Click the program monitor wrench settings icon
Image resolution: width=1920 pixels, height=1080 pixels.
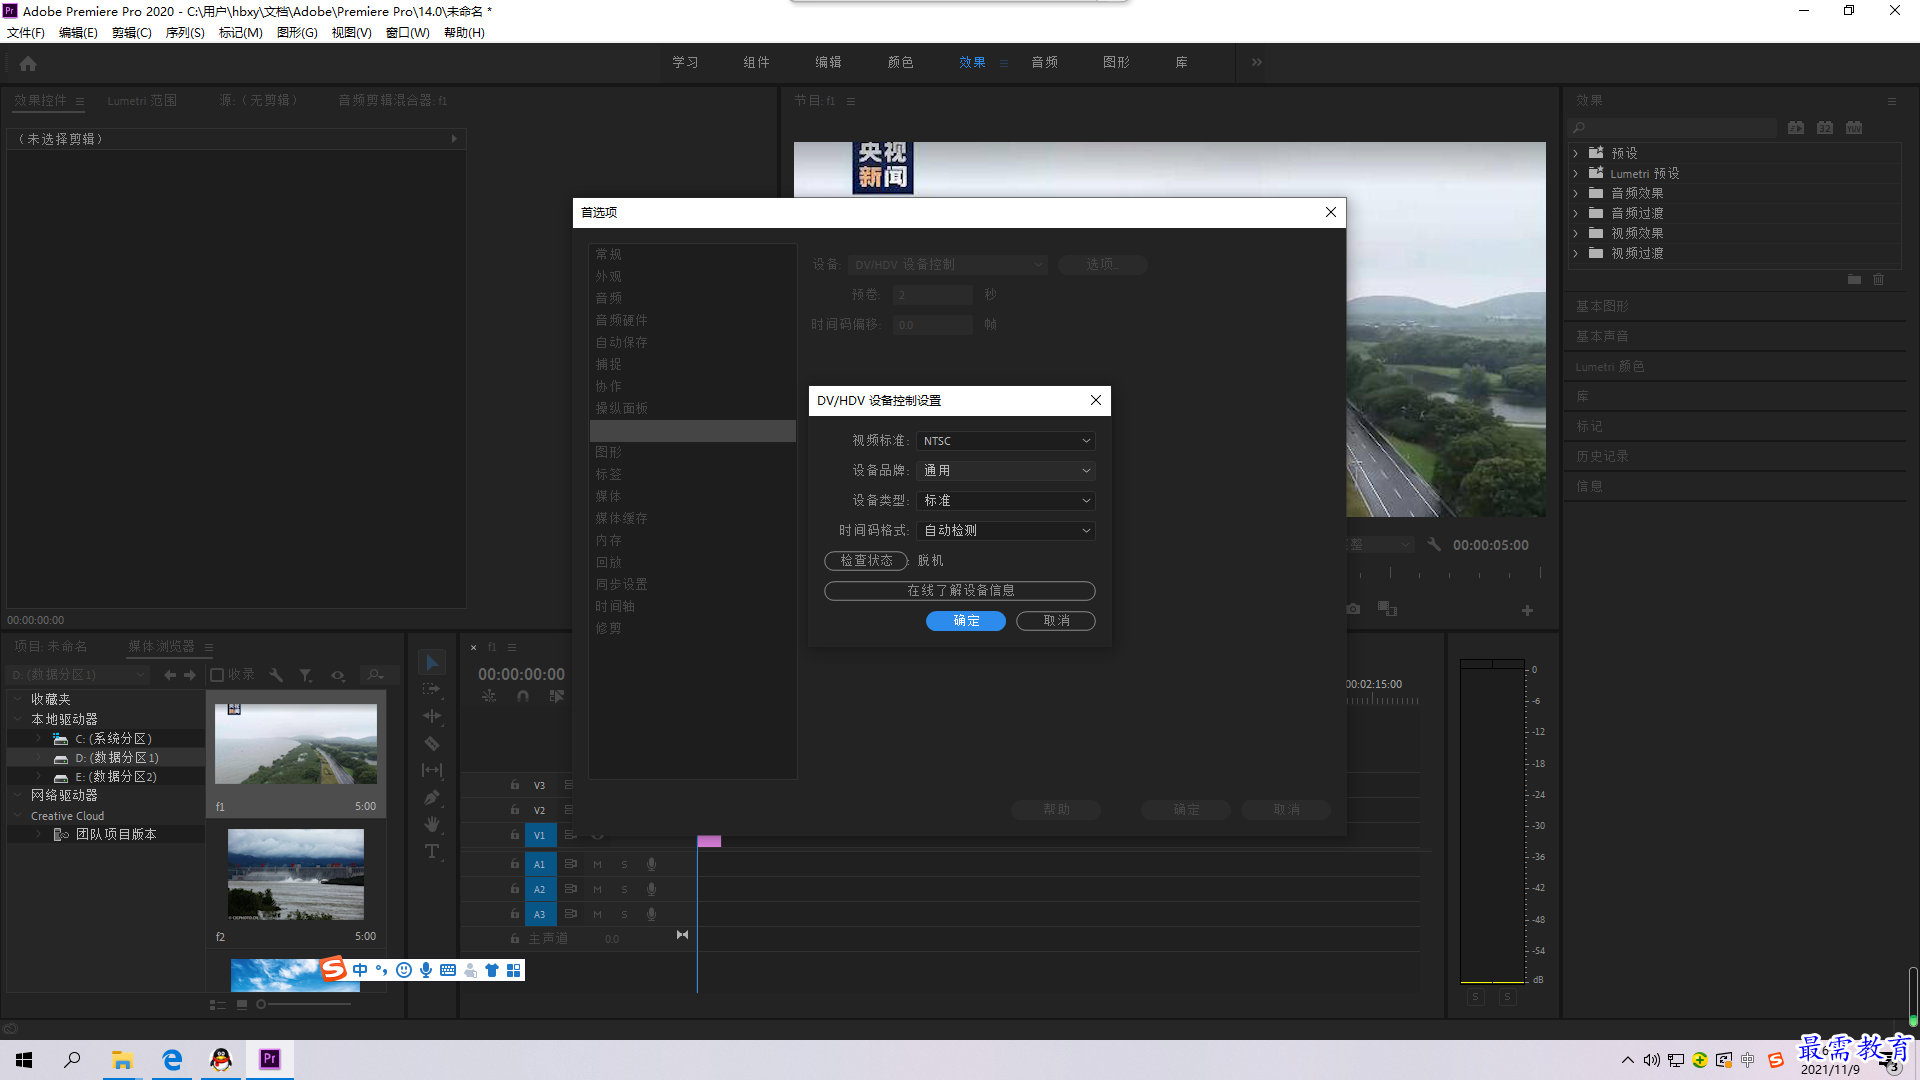pos(1434,545)
